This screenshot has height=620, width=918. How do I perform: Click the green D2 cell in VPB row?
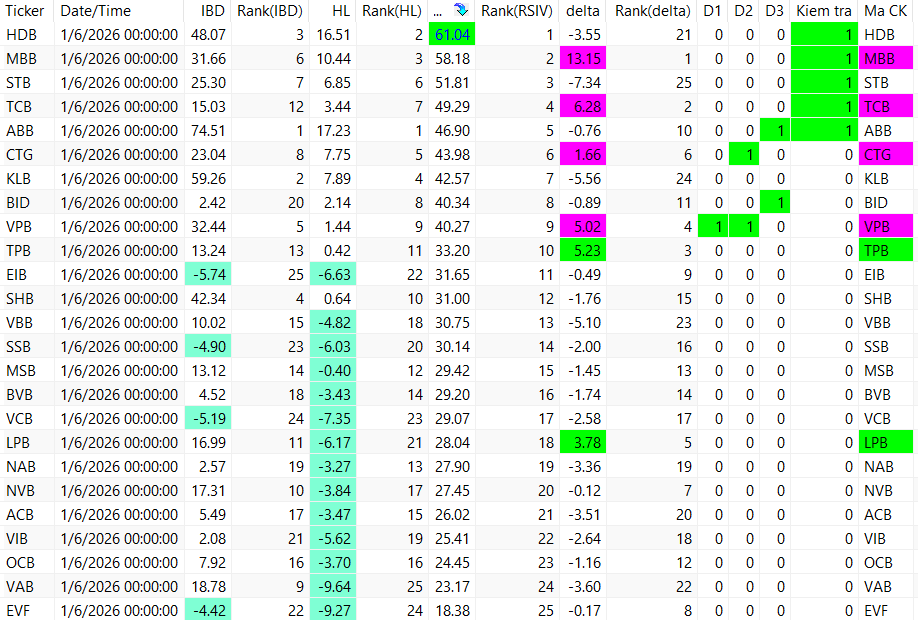744,227
